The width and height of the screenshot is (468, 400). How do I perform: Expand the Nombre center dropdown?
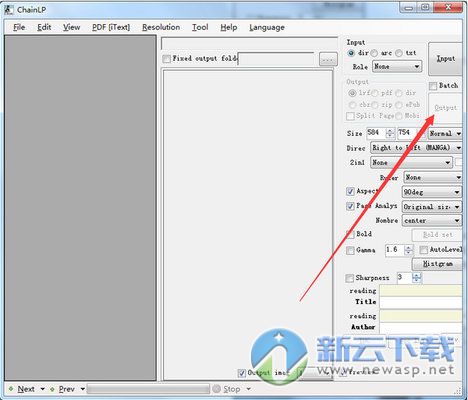point(432,220)
